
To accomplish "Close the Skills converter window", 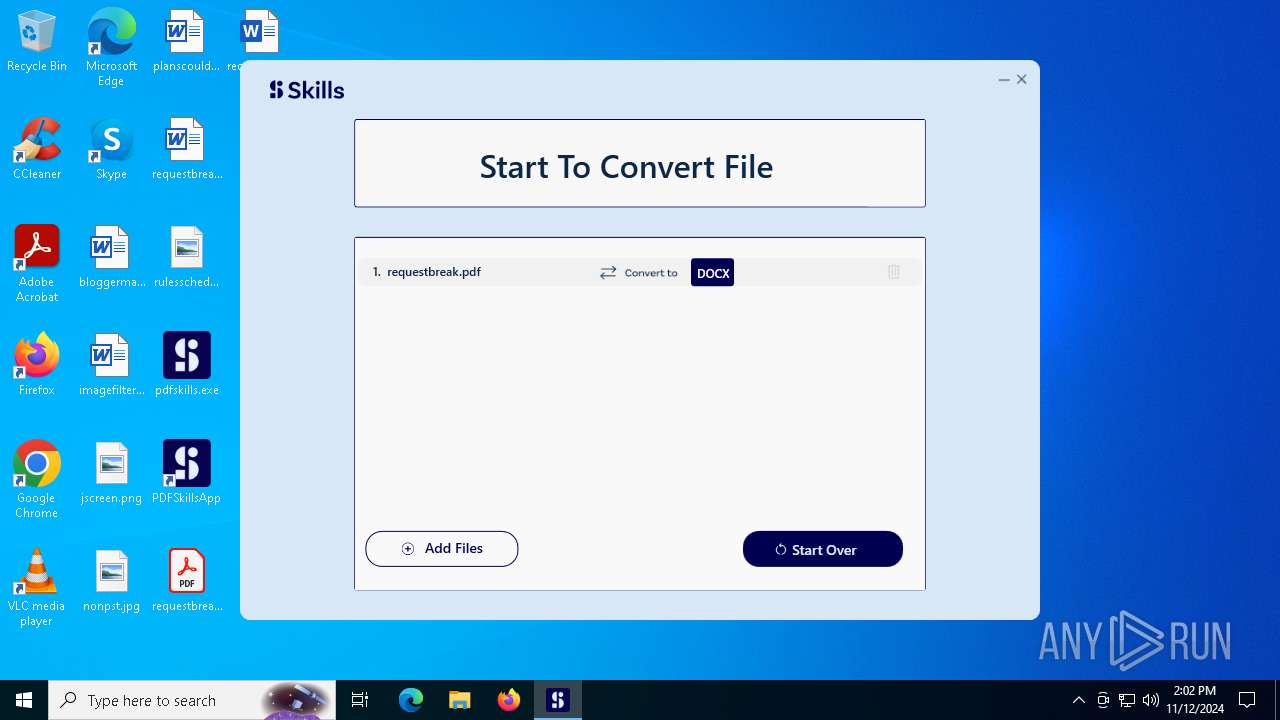I will coord(1022,80).
